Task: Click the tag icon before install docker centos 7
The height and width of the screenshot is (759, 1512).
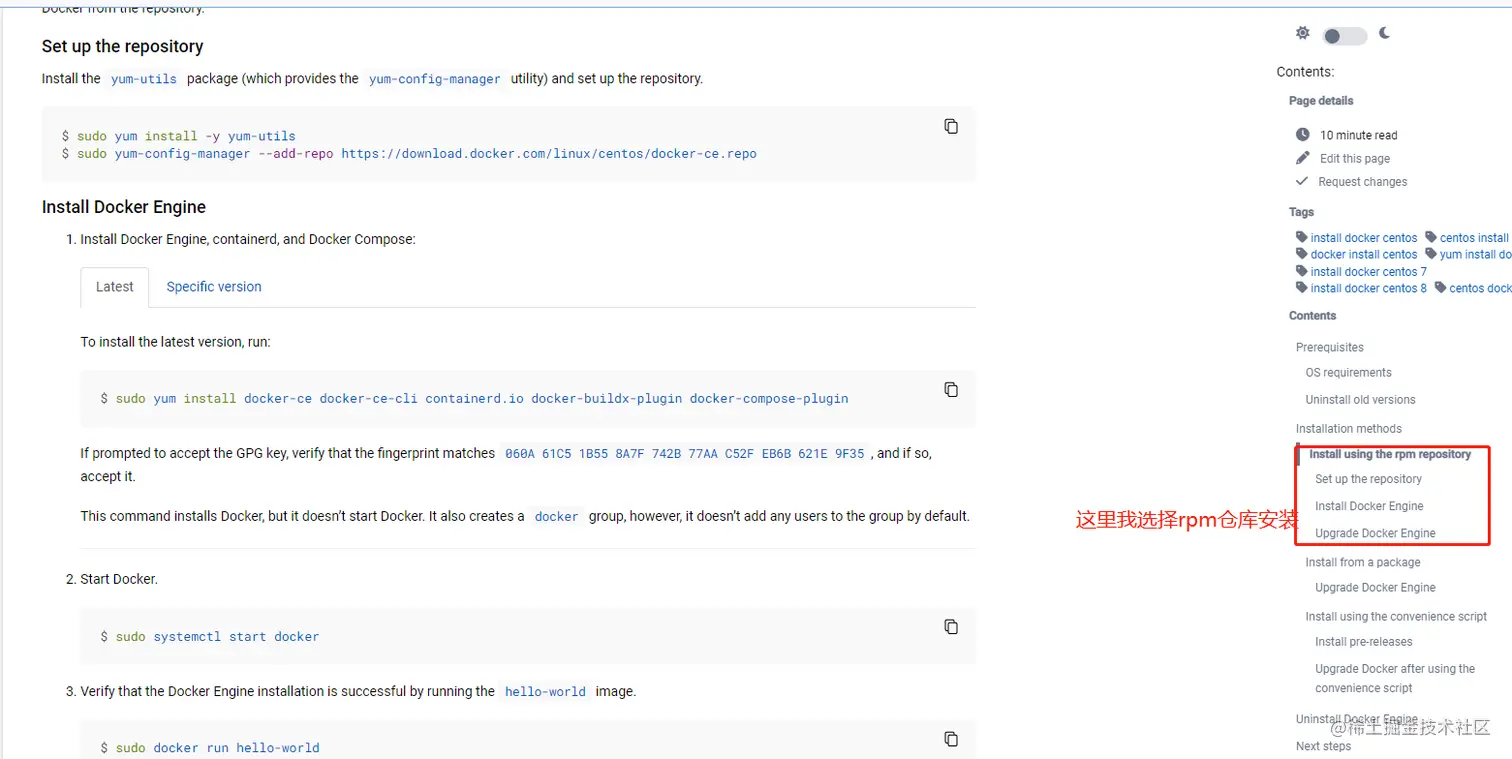Action: coord(1302,271)
